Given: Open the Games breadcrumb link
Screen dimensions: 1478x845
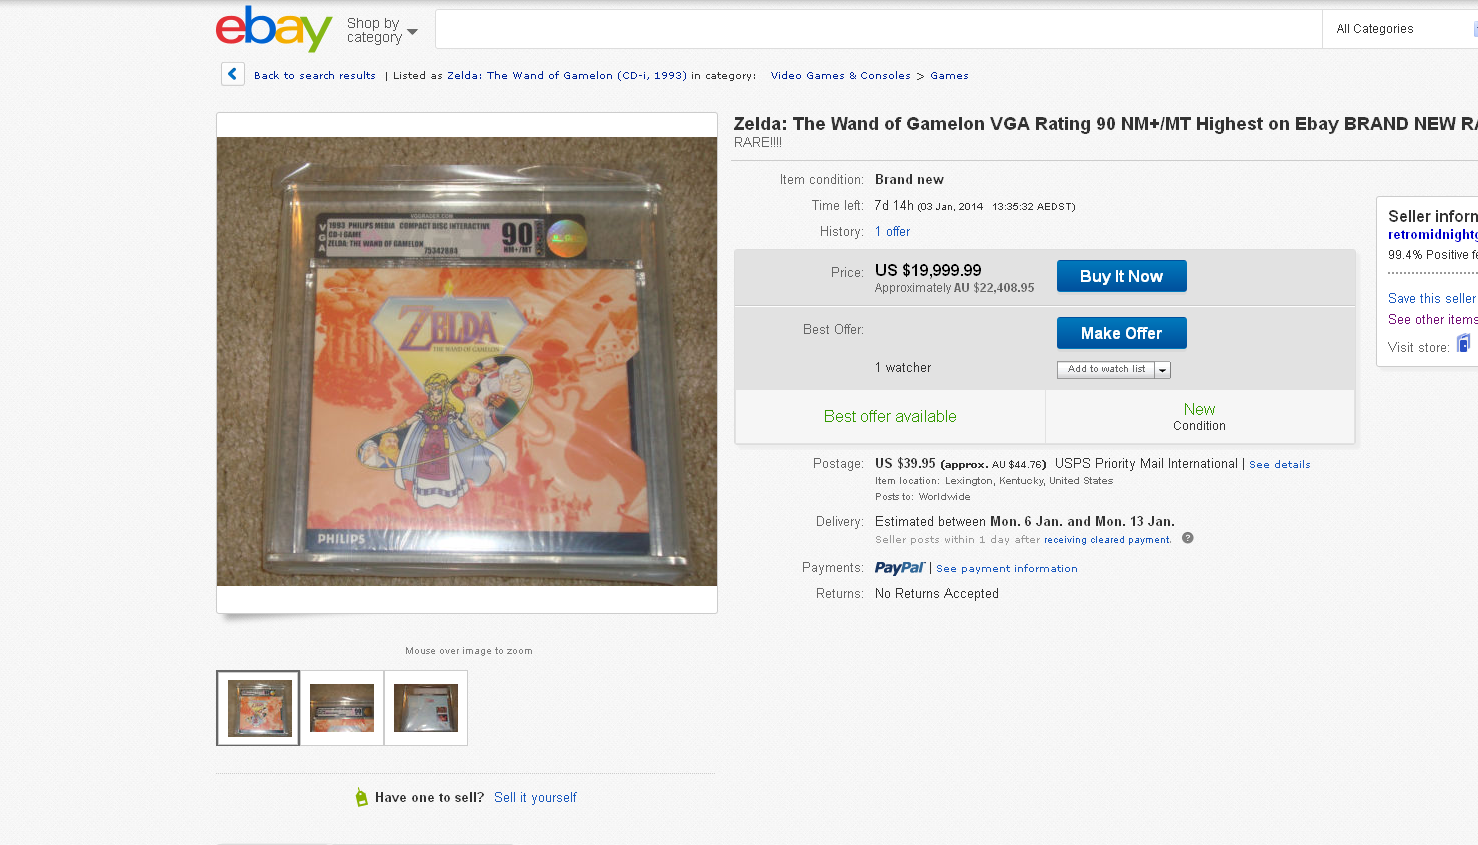Looking at the screenshot, I should (949, 76).
